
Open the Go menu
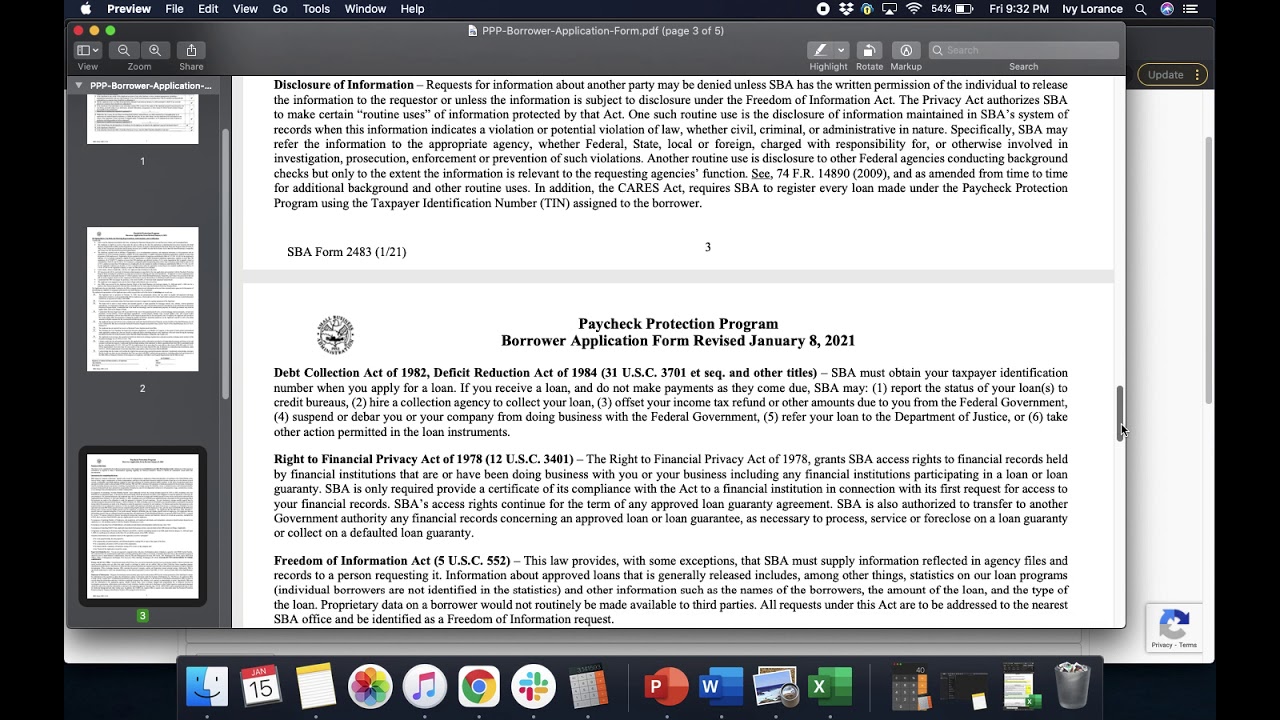[280, 9]
